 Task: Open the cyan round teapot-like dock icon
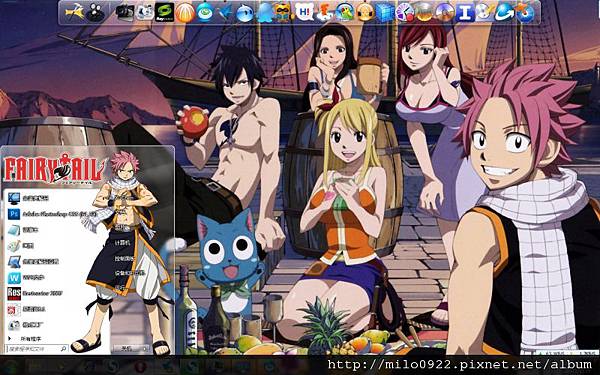(x=205, y=12)
